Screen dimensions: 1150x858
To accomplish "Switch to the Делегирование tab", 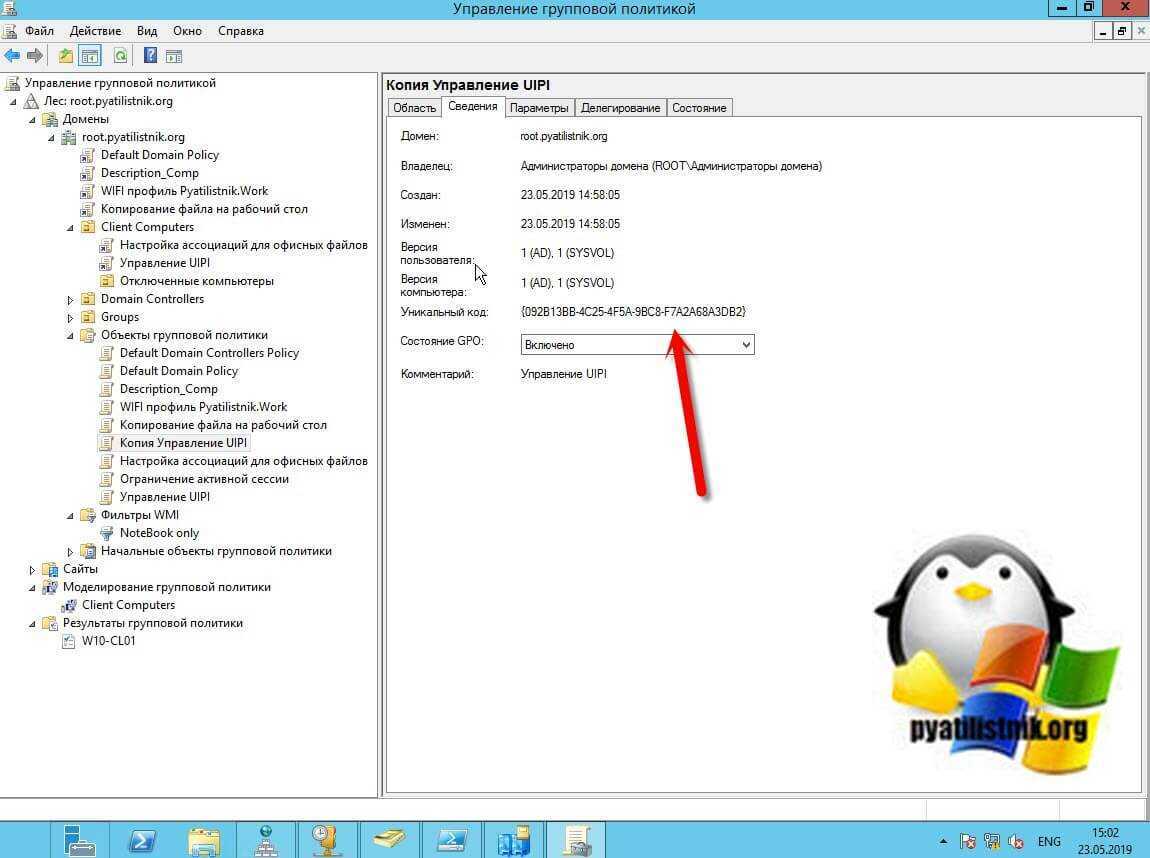I will coord(620,108).
